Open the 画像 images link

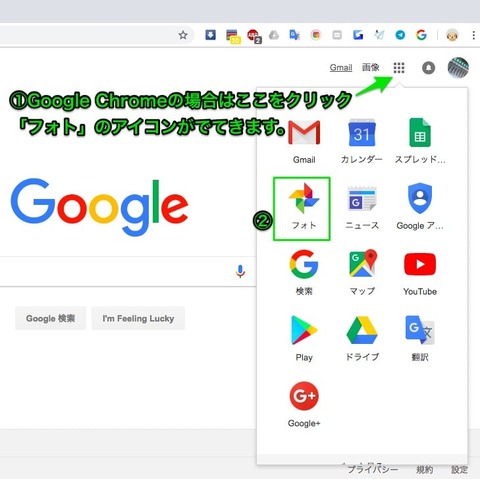(371, 67)
